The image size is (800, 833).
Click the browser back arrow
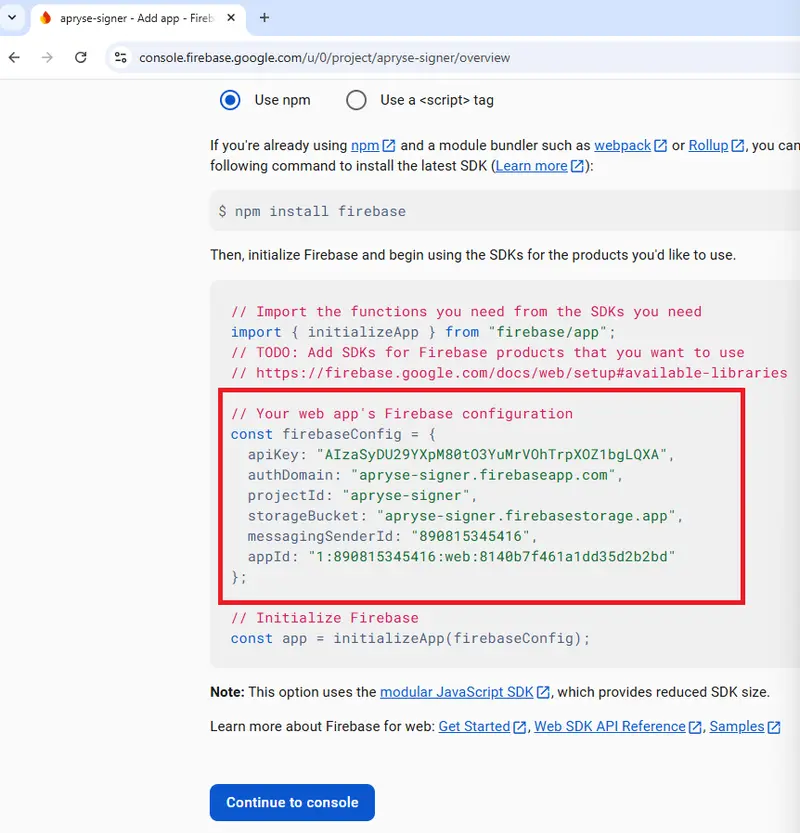14,57
